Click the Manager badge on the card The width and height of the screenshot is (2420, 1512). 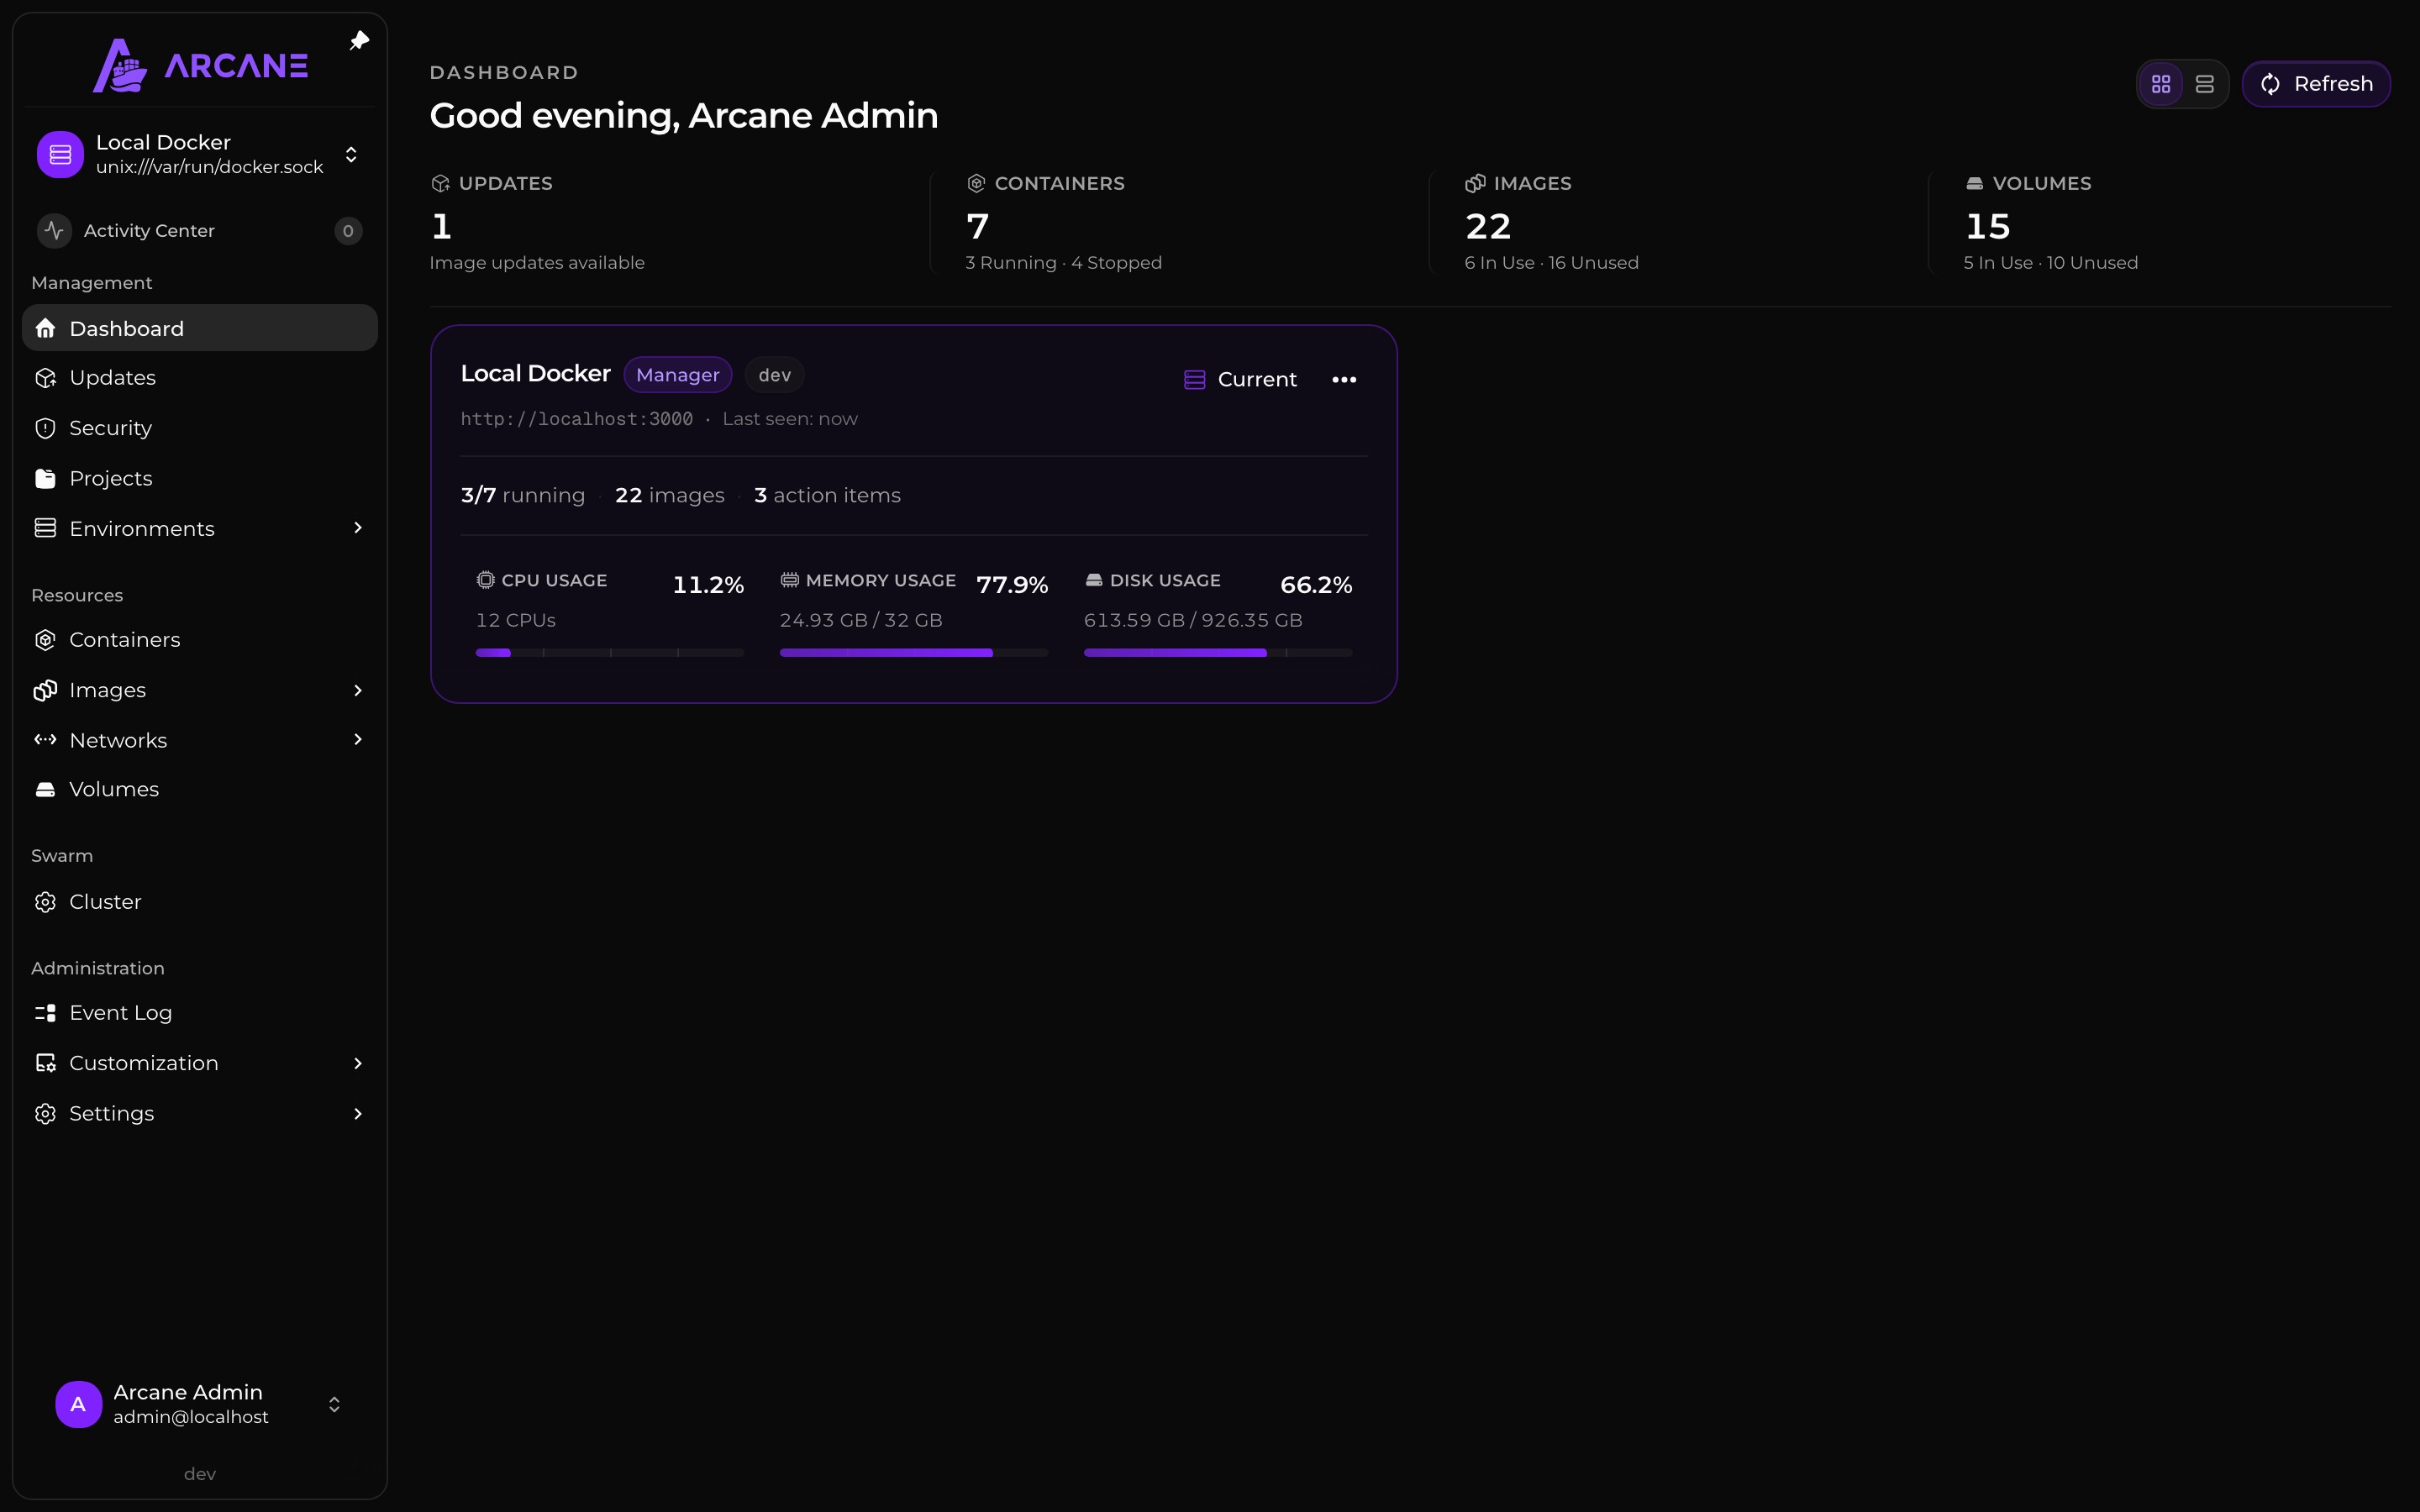(x=678, y=375)
